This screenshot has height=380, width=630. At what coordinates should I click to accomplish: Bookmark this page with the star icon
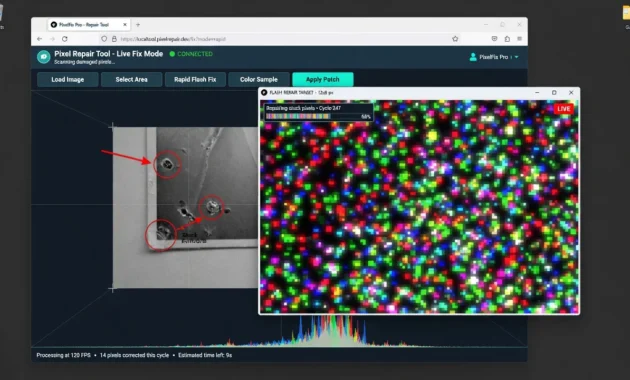click(455, 39)
